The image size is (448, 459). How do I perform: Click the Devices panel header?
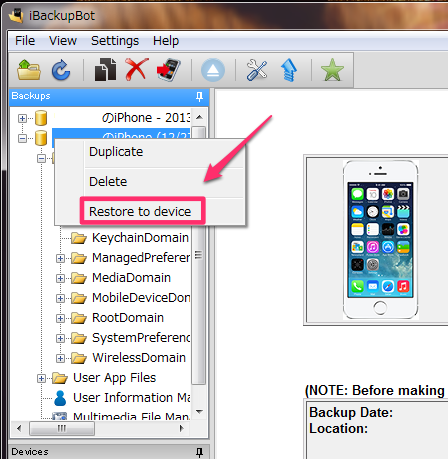coord(109,452)
